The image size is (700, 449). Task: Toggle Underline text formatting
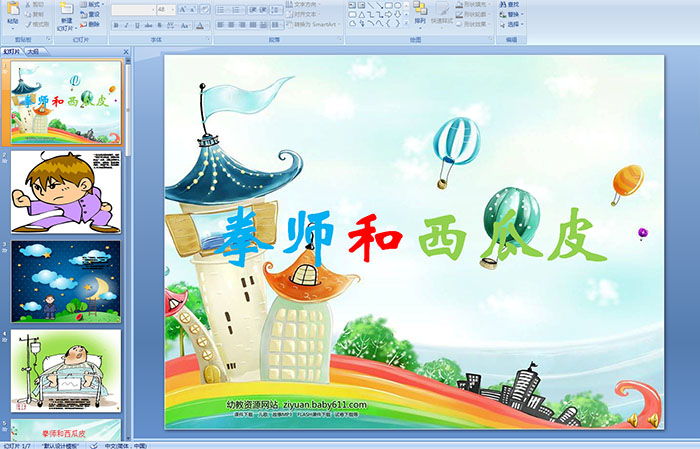[139, 25]
